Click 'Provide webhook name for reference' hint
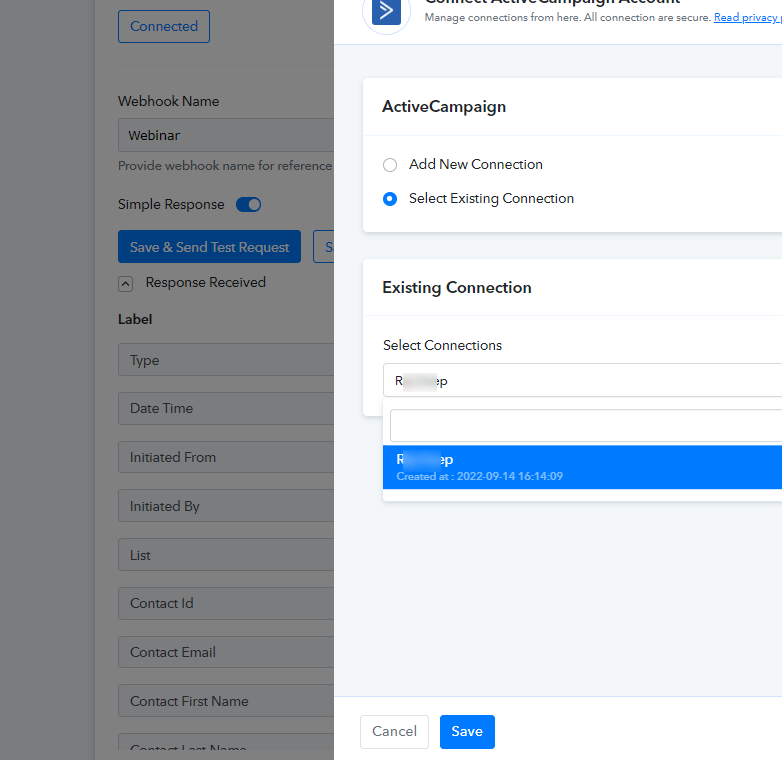The width and height of the screenshot is (782, 760). point(225,166)
